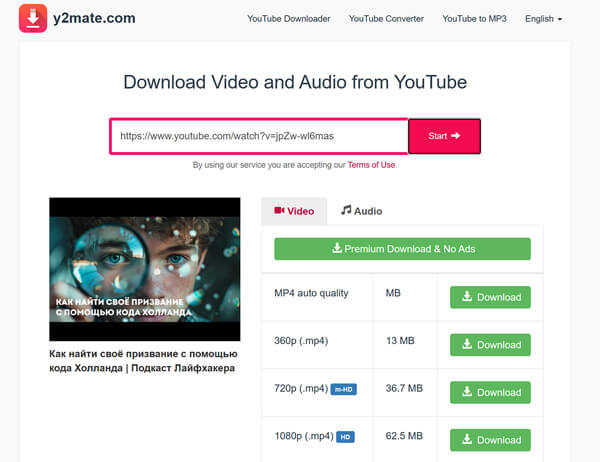600x462 pixels.
Task: Click the video title text under thumbnail
Action: coord(143,361)
